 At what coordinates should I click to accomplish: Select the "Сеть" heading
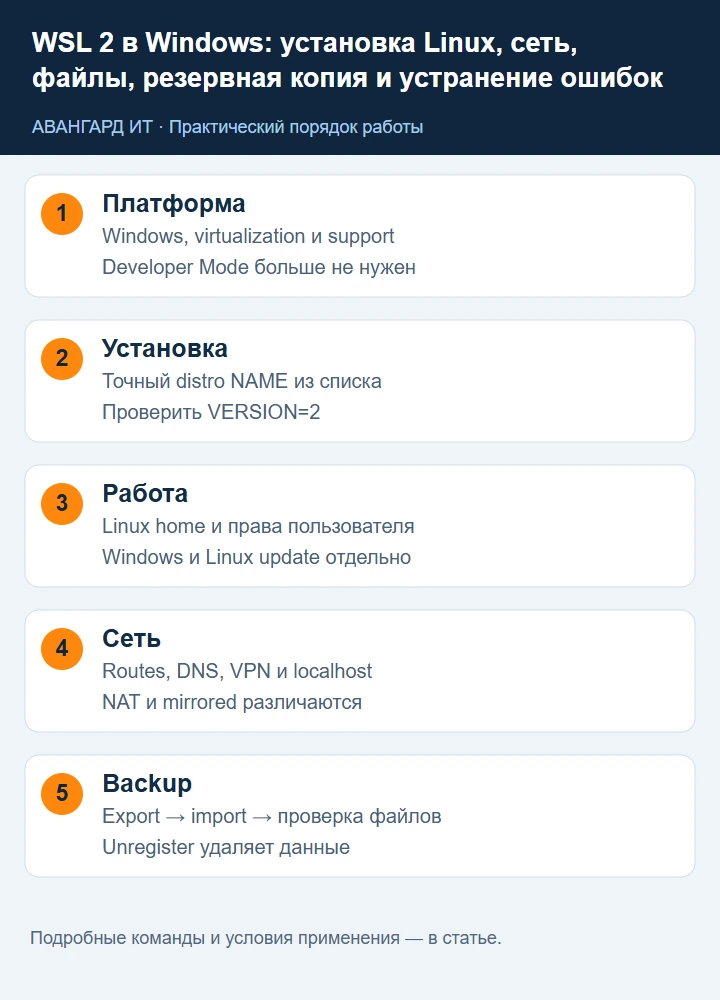[x=131, y=638]
